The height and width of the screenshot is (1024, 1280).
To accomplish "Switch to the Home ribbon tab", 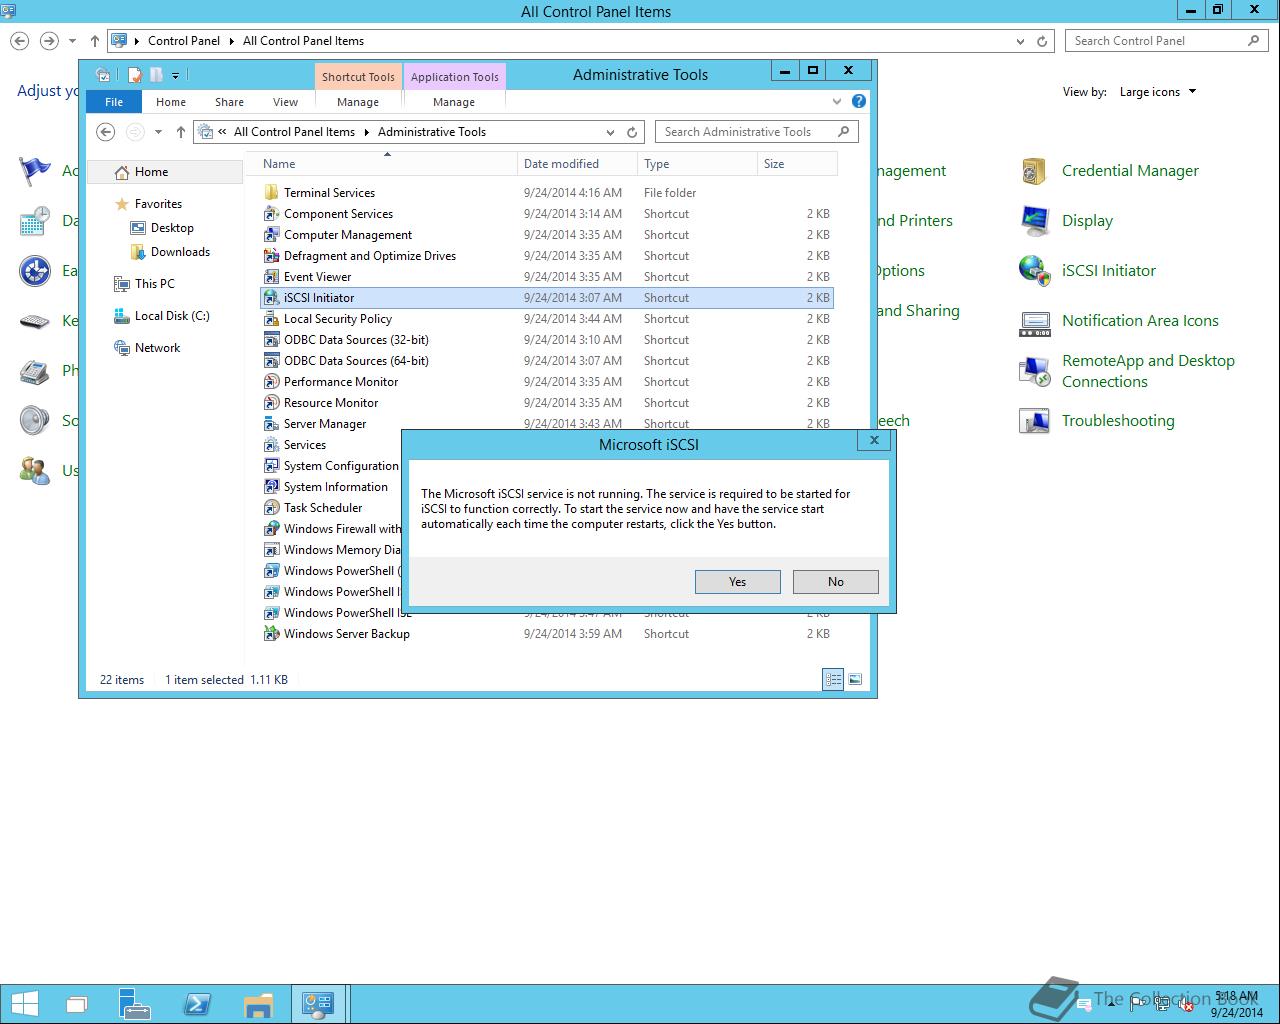I will (x=171, y=102).
